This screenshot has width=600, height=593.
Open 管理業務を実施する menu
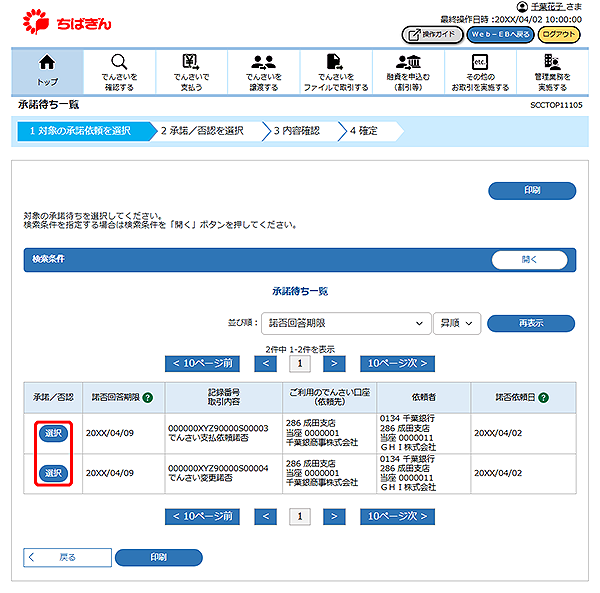click(552, 70)
